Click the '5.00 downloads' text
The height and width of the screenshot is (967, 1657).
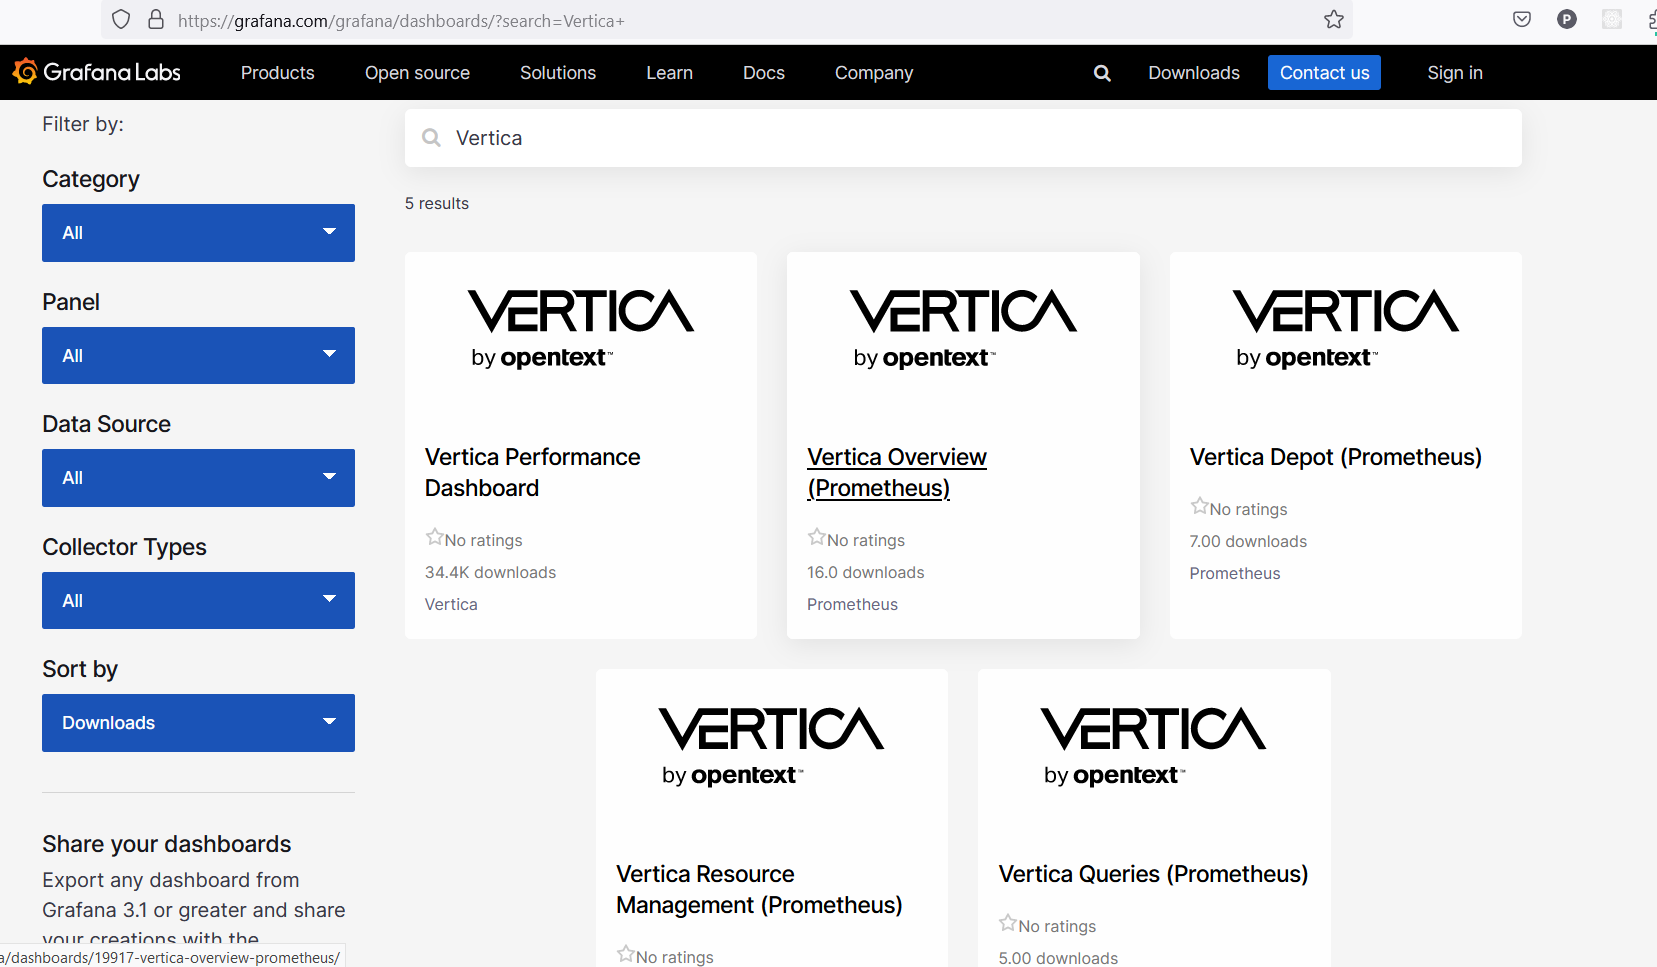[x=1058, y=958]
